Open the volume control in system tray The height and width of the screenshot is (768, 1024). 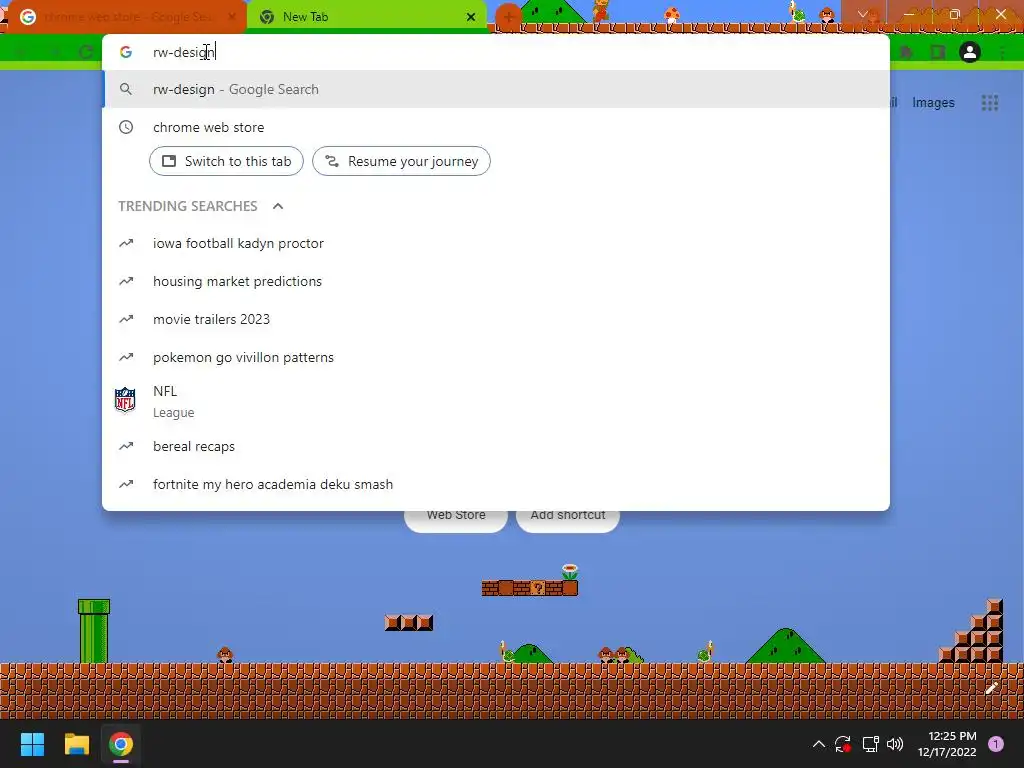click(x=895, y=744)
